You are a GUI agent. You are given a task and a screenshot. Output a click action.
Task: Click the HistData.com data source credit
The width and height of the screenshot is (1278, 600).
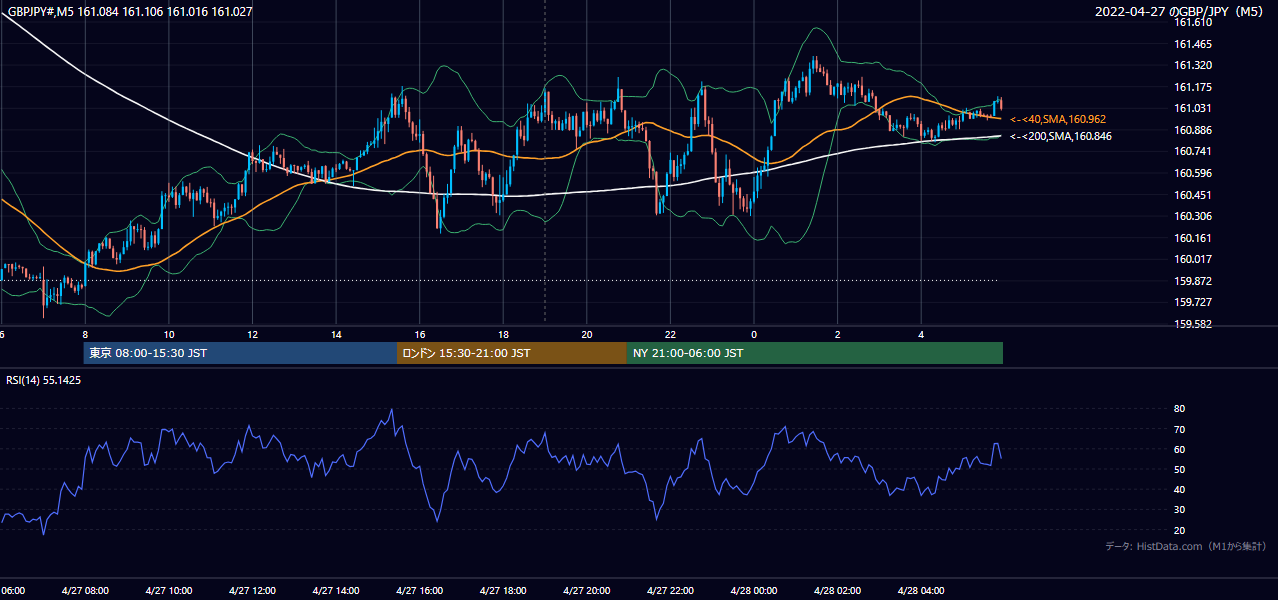[x=1185, y=546]
